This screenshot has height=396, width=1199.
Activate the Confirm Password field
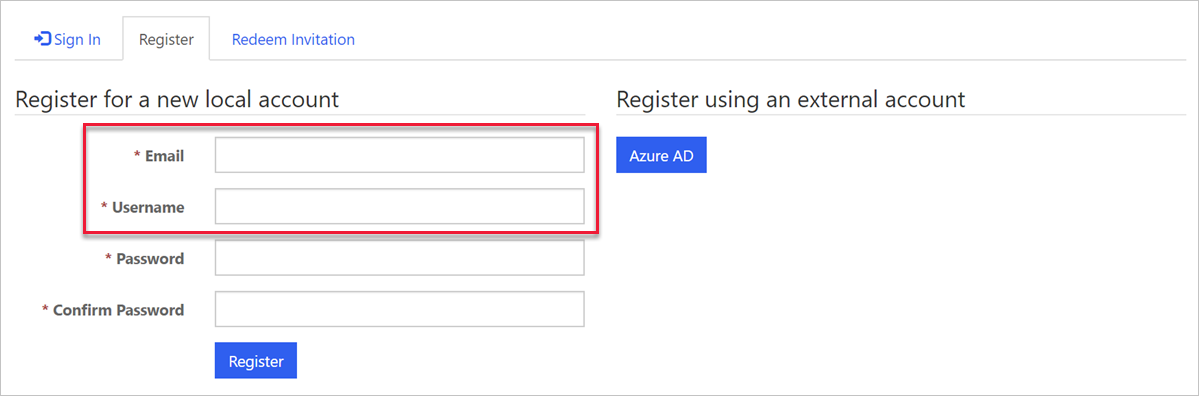click(x=400, y=310)
